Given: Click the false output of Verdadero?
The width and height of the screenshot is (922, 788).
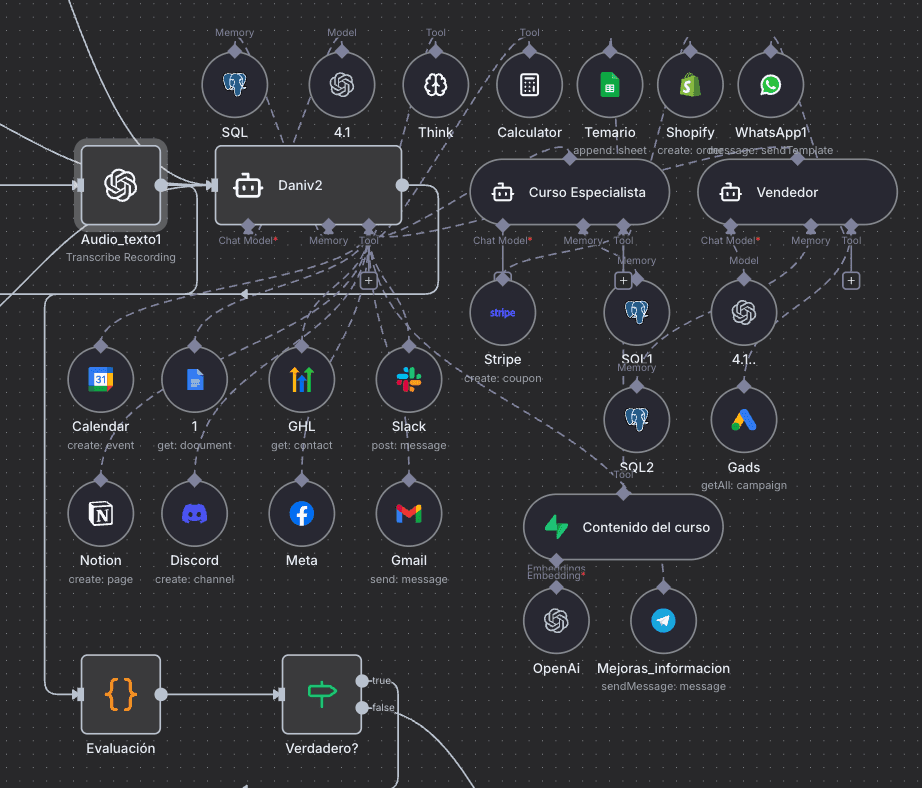Looking at the screenshot, I should coord(362,707).
